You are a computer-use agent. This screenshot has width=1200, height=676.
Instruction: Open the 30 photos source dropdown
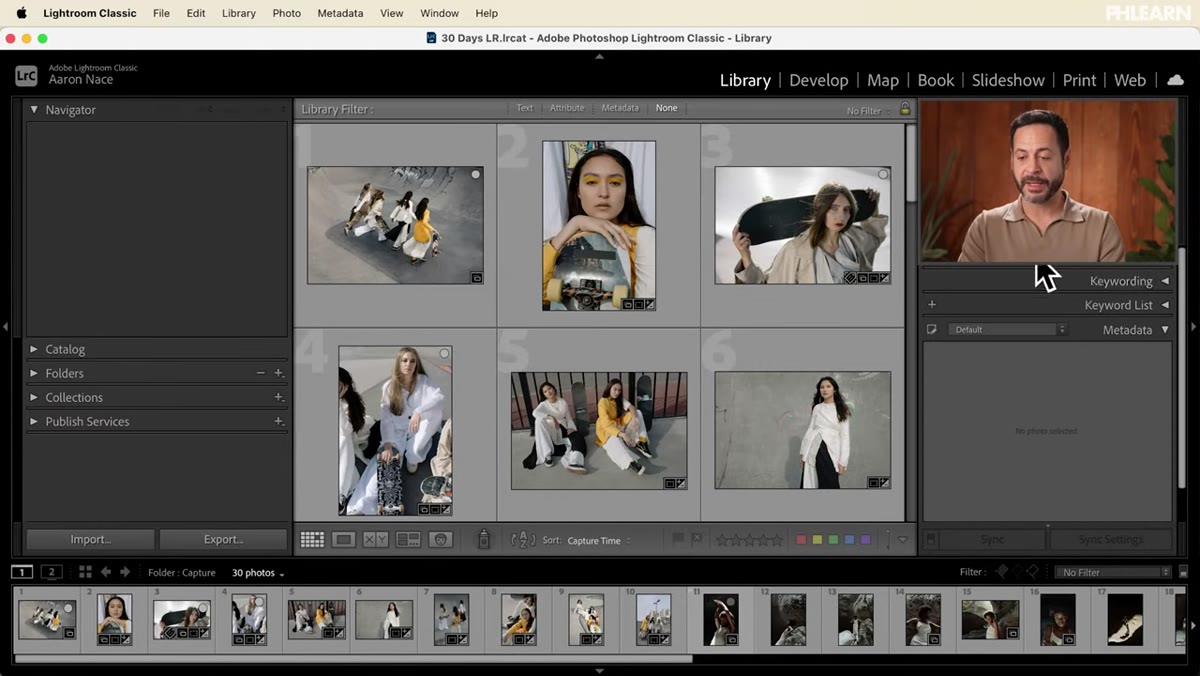pos(258,573)
